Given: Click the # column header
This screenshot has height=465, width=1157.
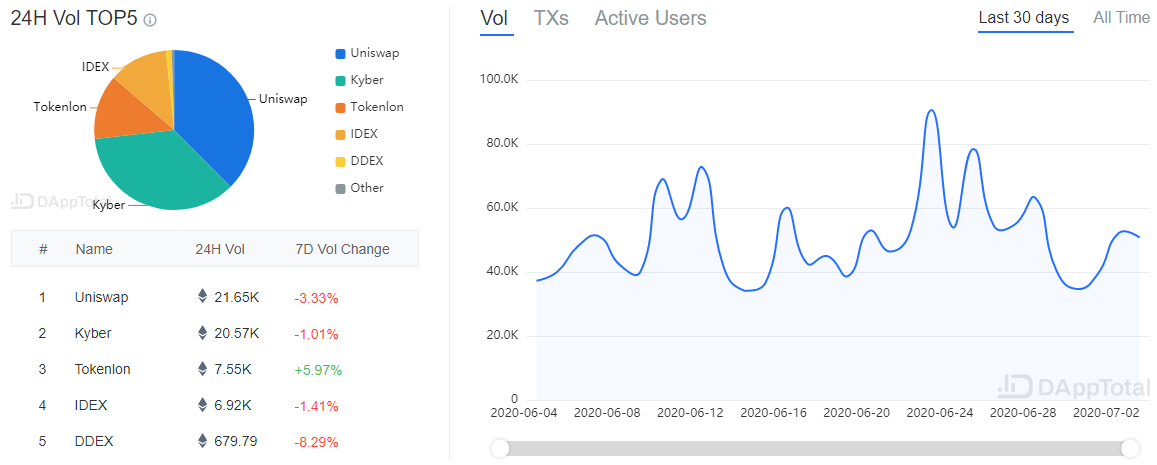Looking at the screenshot, I should [43, 249].
